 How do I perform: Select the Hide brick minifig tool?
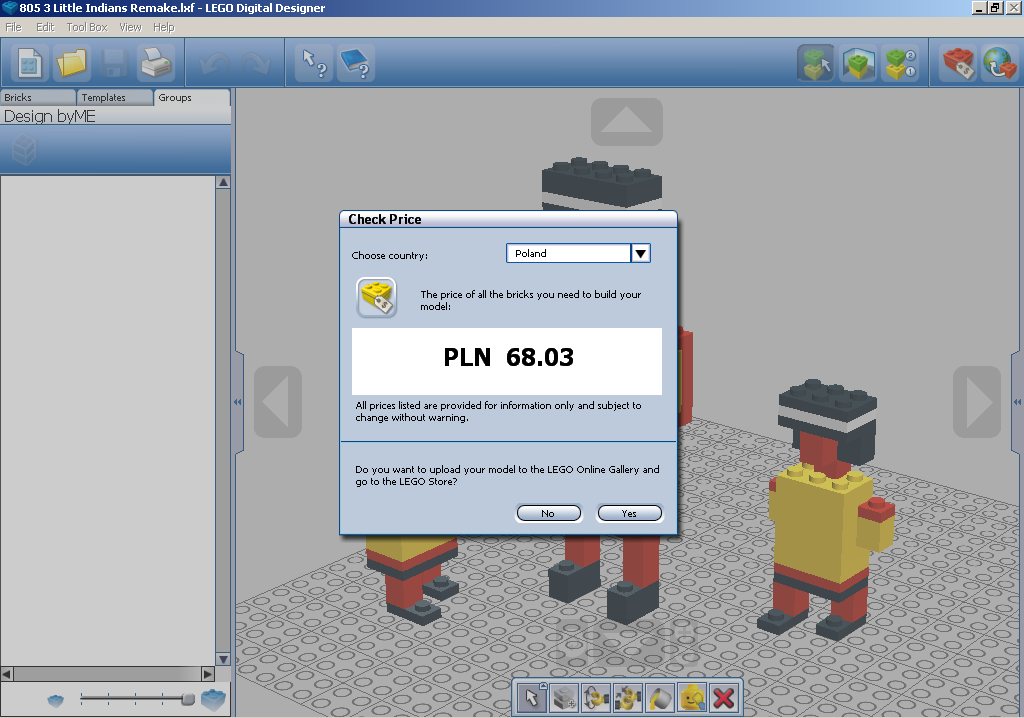coord(692,698)
